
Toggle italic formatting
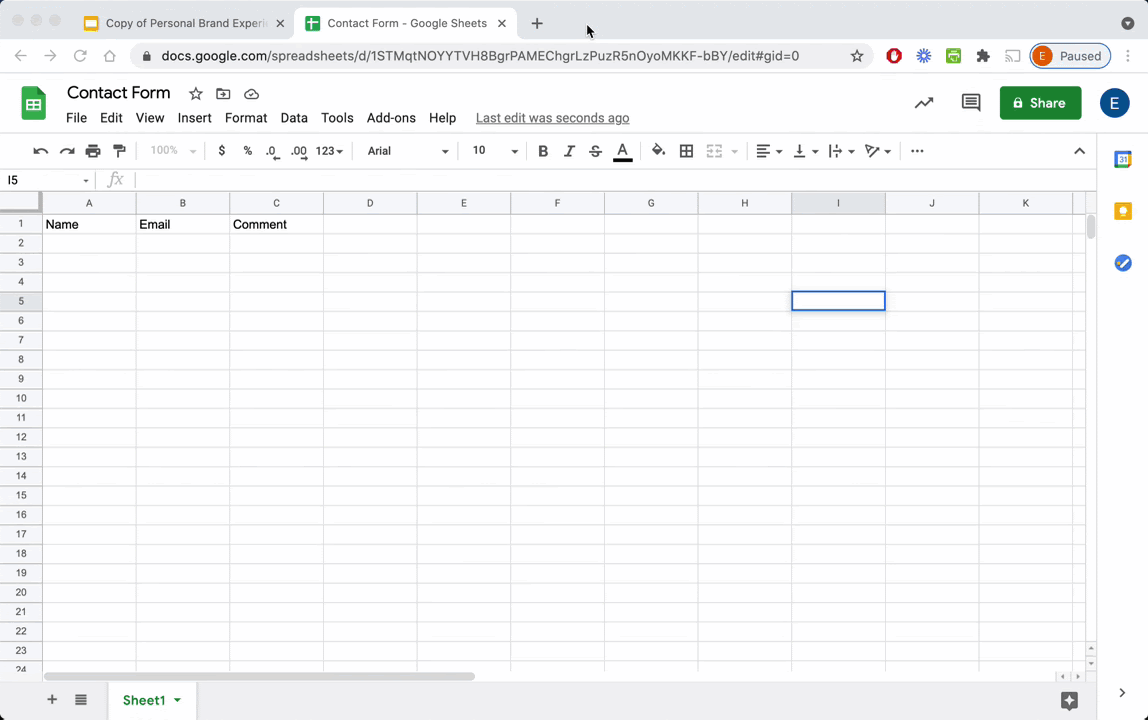tap(569, 151)
